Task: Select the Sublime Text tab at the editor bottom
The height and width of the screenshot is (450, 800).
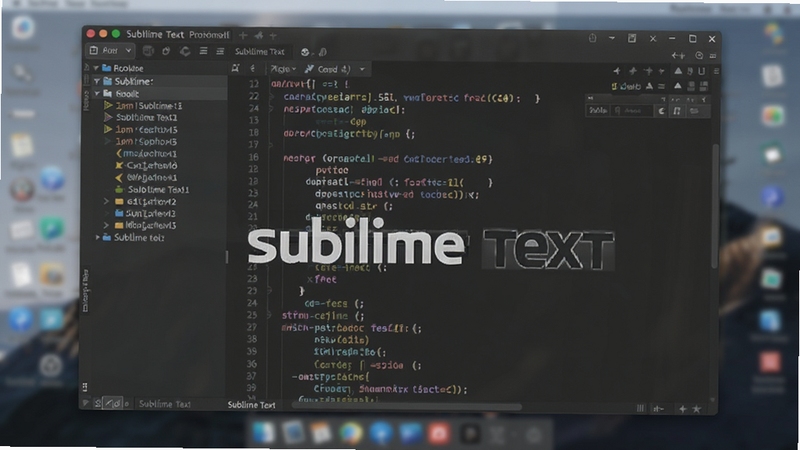Action: pos(252,405)
